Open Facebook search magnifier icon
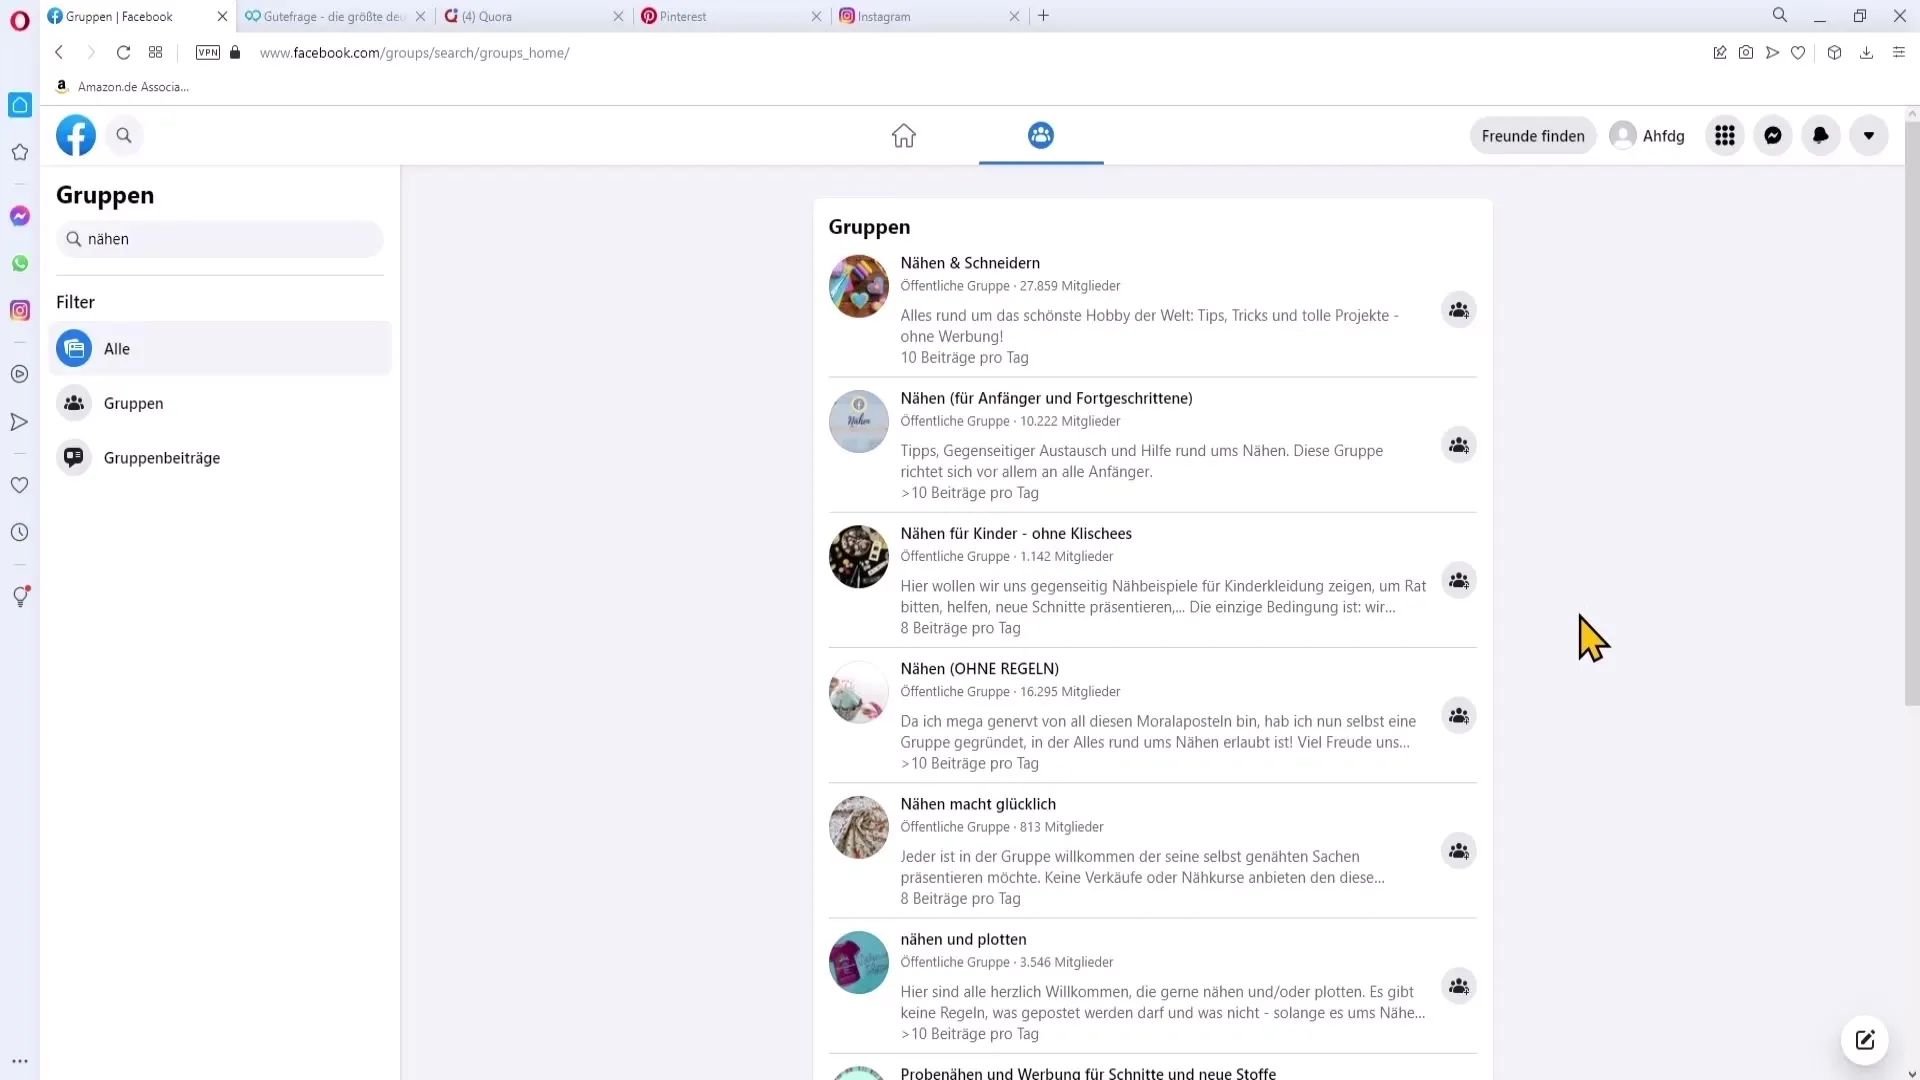Screen dimensions: 1920x1080 point(124,135)
